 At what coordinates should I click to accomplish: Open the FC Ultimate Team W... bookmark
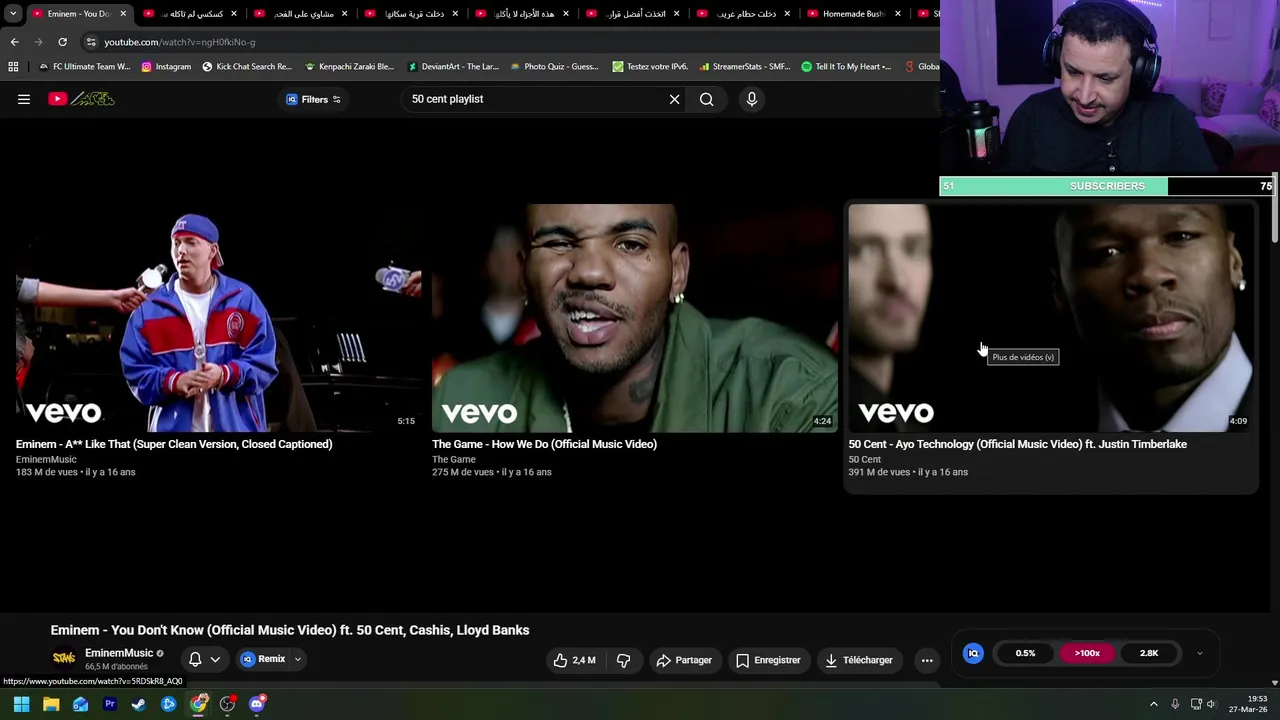[84, 67]
